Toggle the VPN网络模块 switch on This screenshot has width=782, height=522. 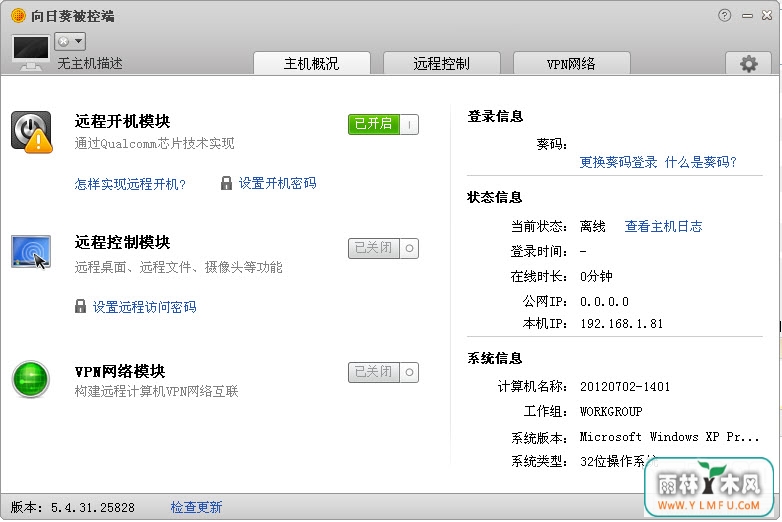point(383,372)
